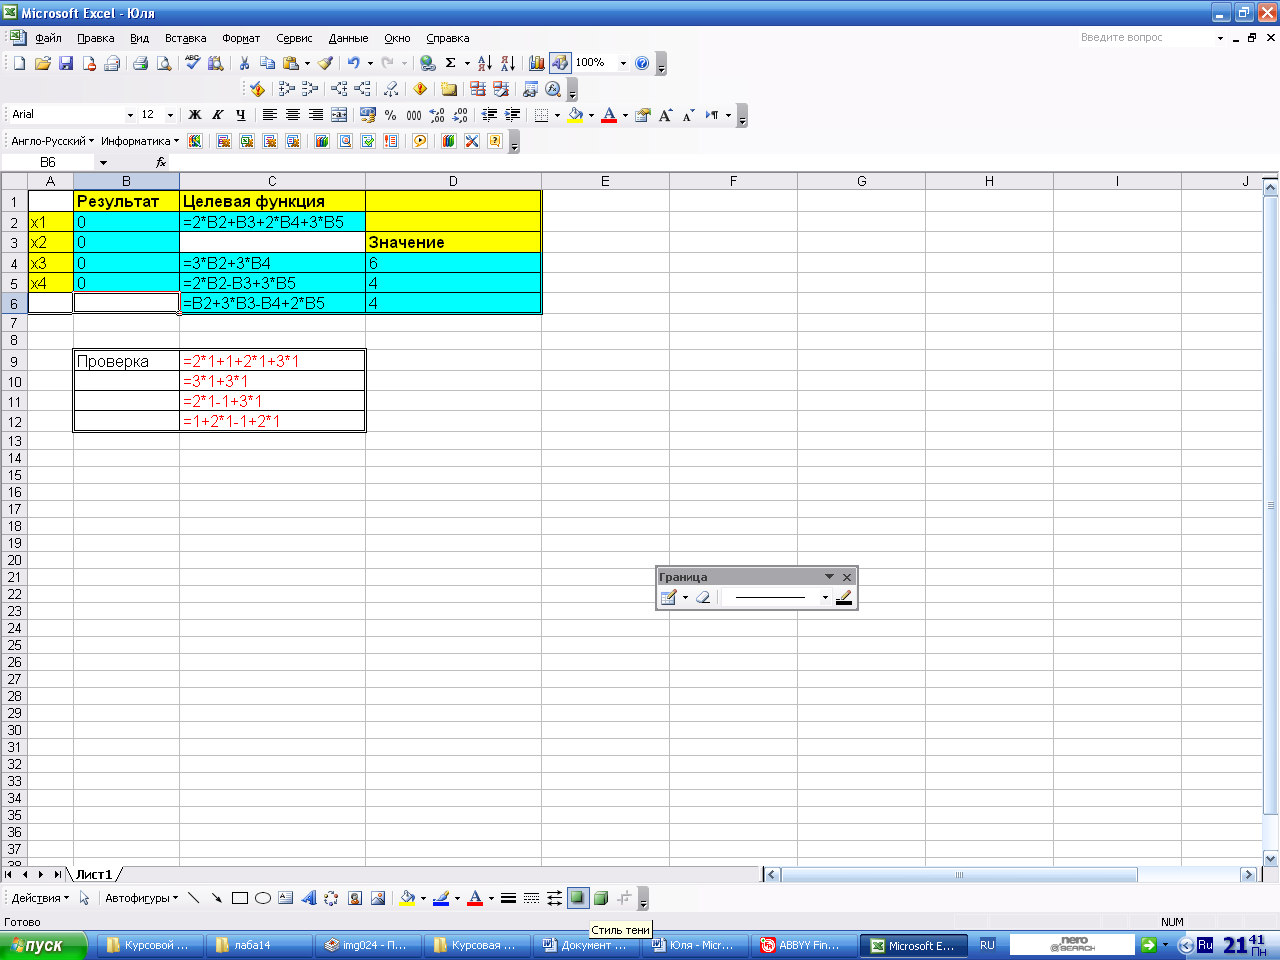
Task: Insert a WordArt object
Action: [309, 898]
